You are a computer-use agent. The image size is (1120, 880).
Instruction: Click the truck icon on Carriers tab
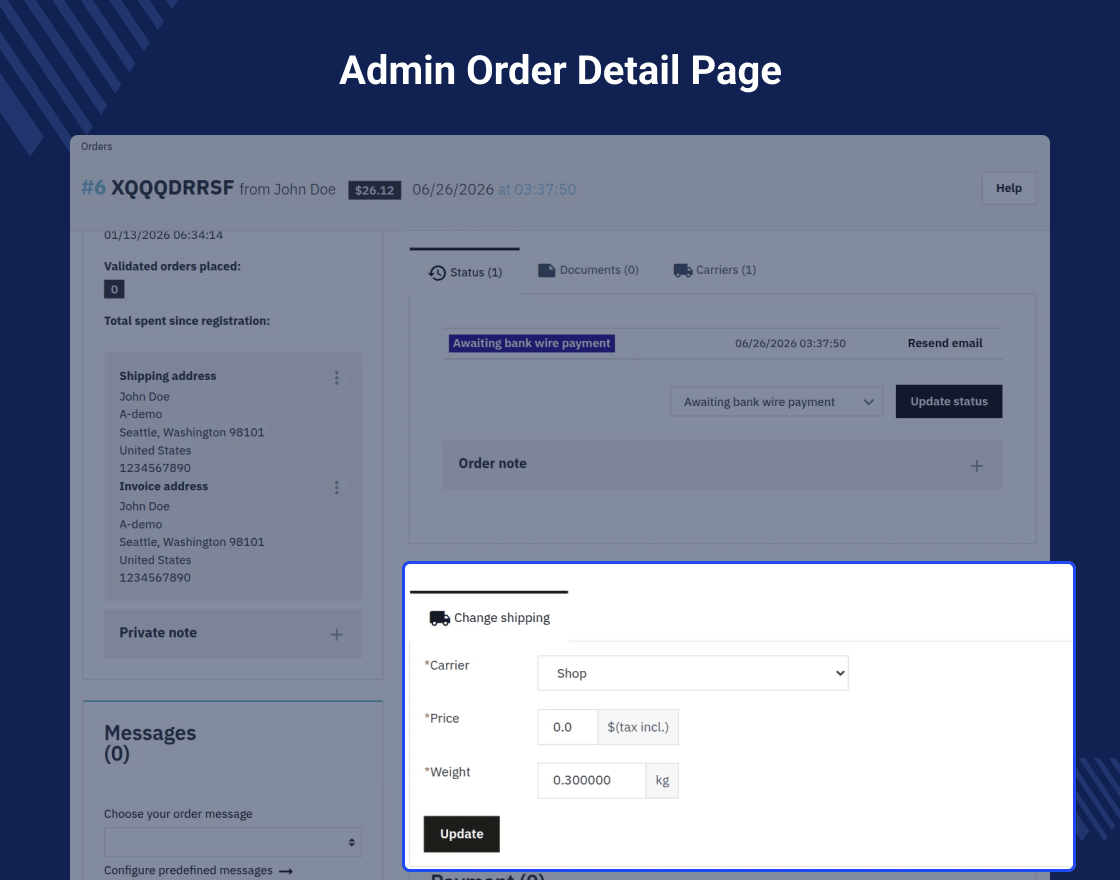point(683,270)
